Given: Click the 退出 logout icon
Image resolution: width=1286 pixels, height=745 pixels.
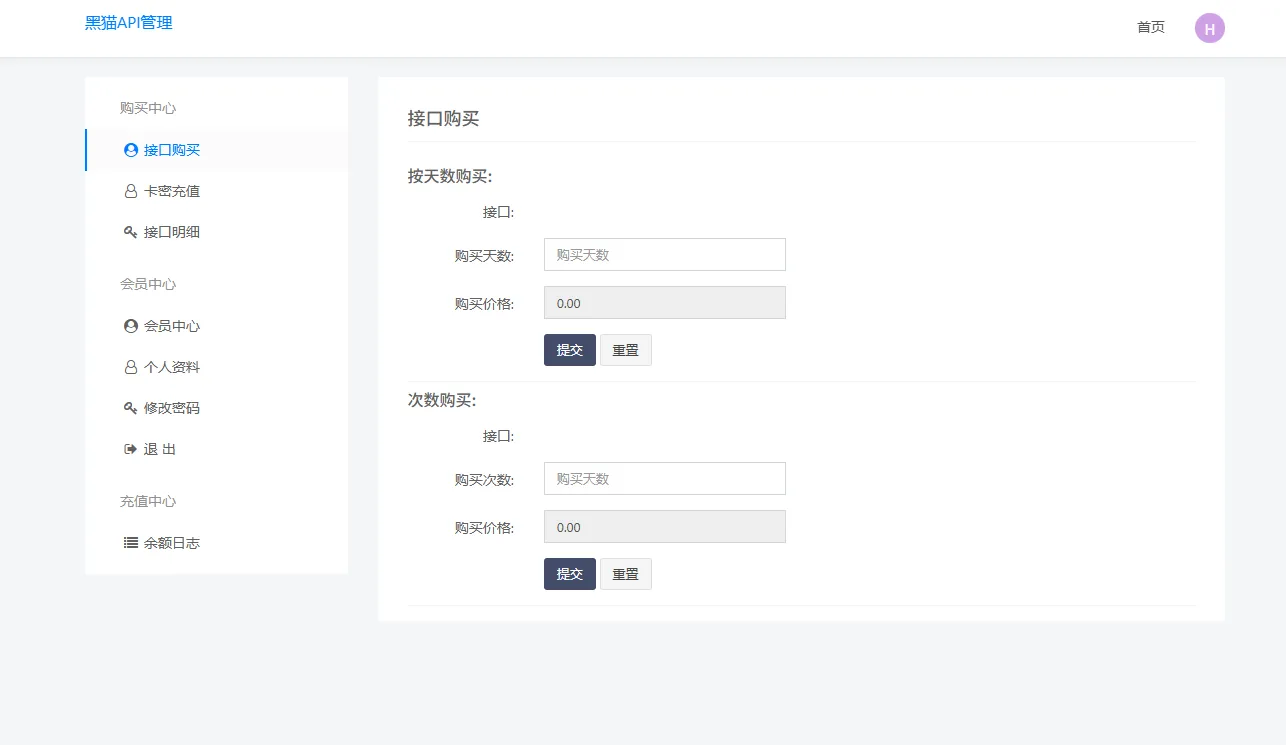Looking at the screenshot, I should pos(130,448).
